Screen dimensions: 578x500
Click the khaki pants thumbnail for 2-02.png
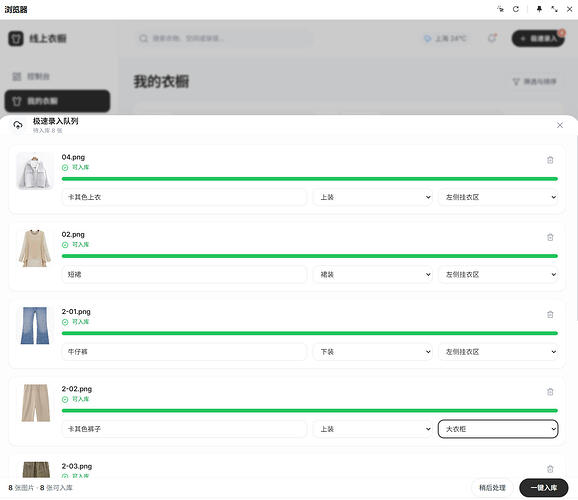pos(35,403)
